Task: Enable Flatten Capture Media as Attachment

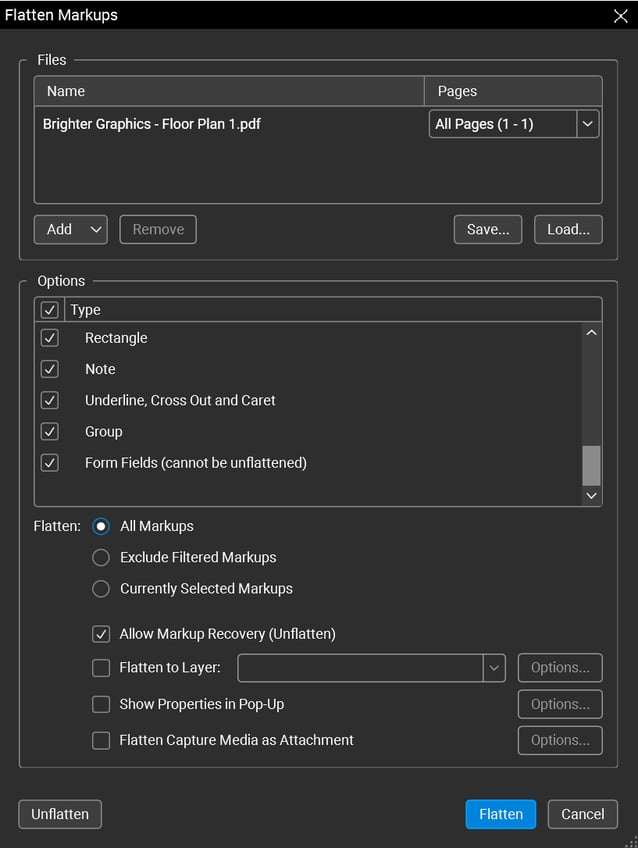Action: (100, 740)
